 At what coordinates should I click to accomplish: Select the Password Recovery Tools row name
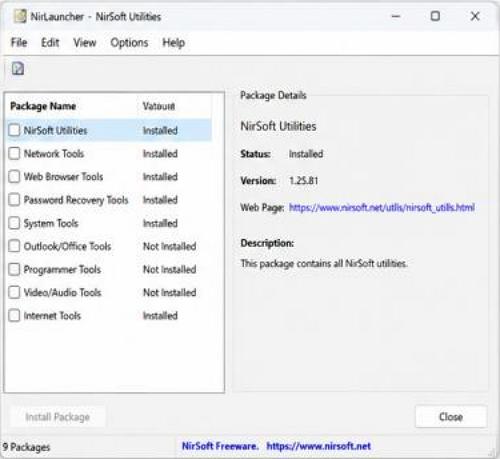coord(76,200)
